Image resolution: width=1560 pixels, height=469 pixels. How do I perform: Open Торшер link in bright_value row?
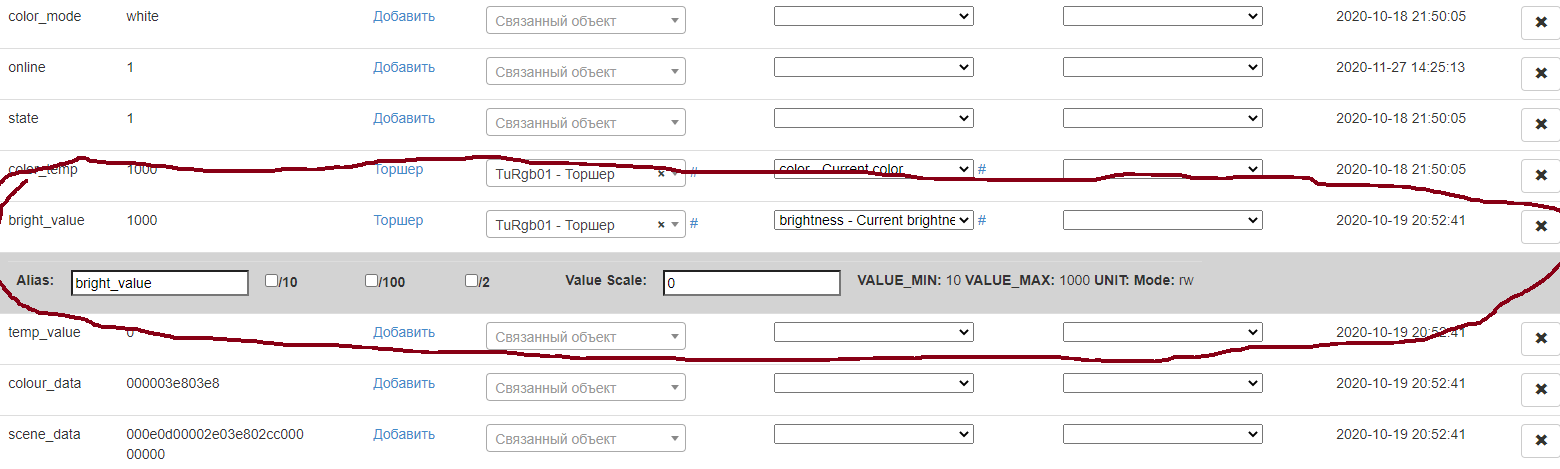[398, 220]
